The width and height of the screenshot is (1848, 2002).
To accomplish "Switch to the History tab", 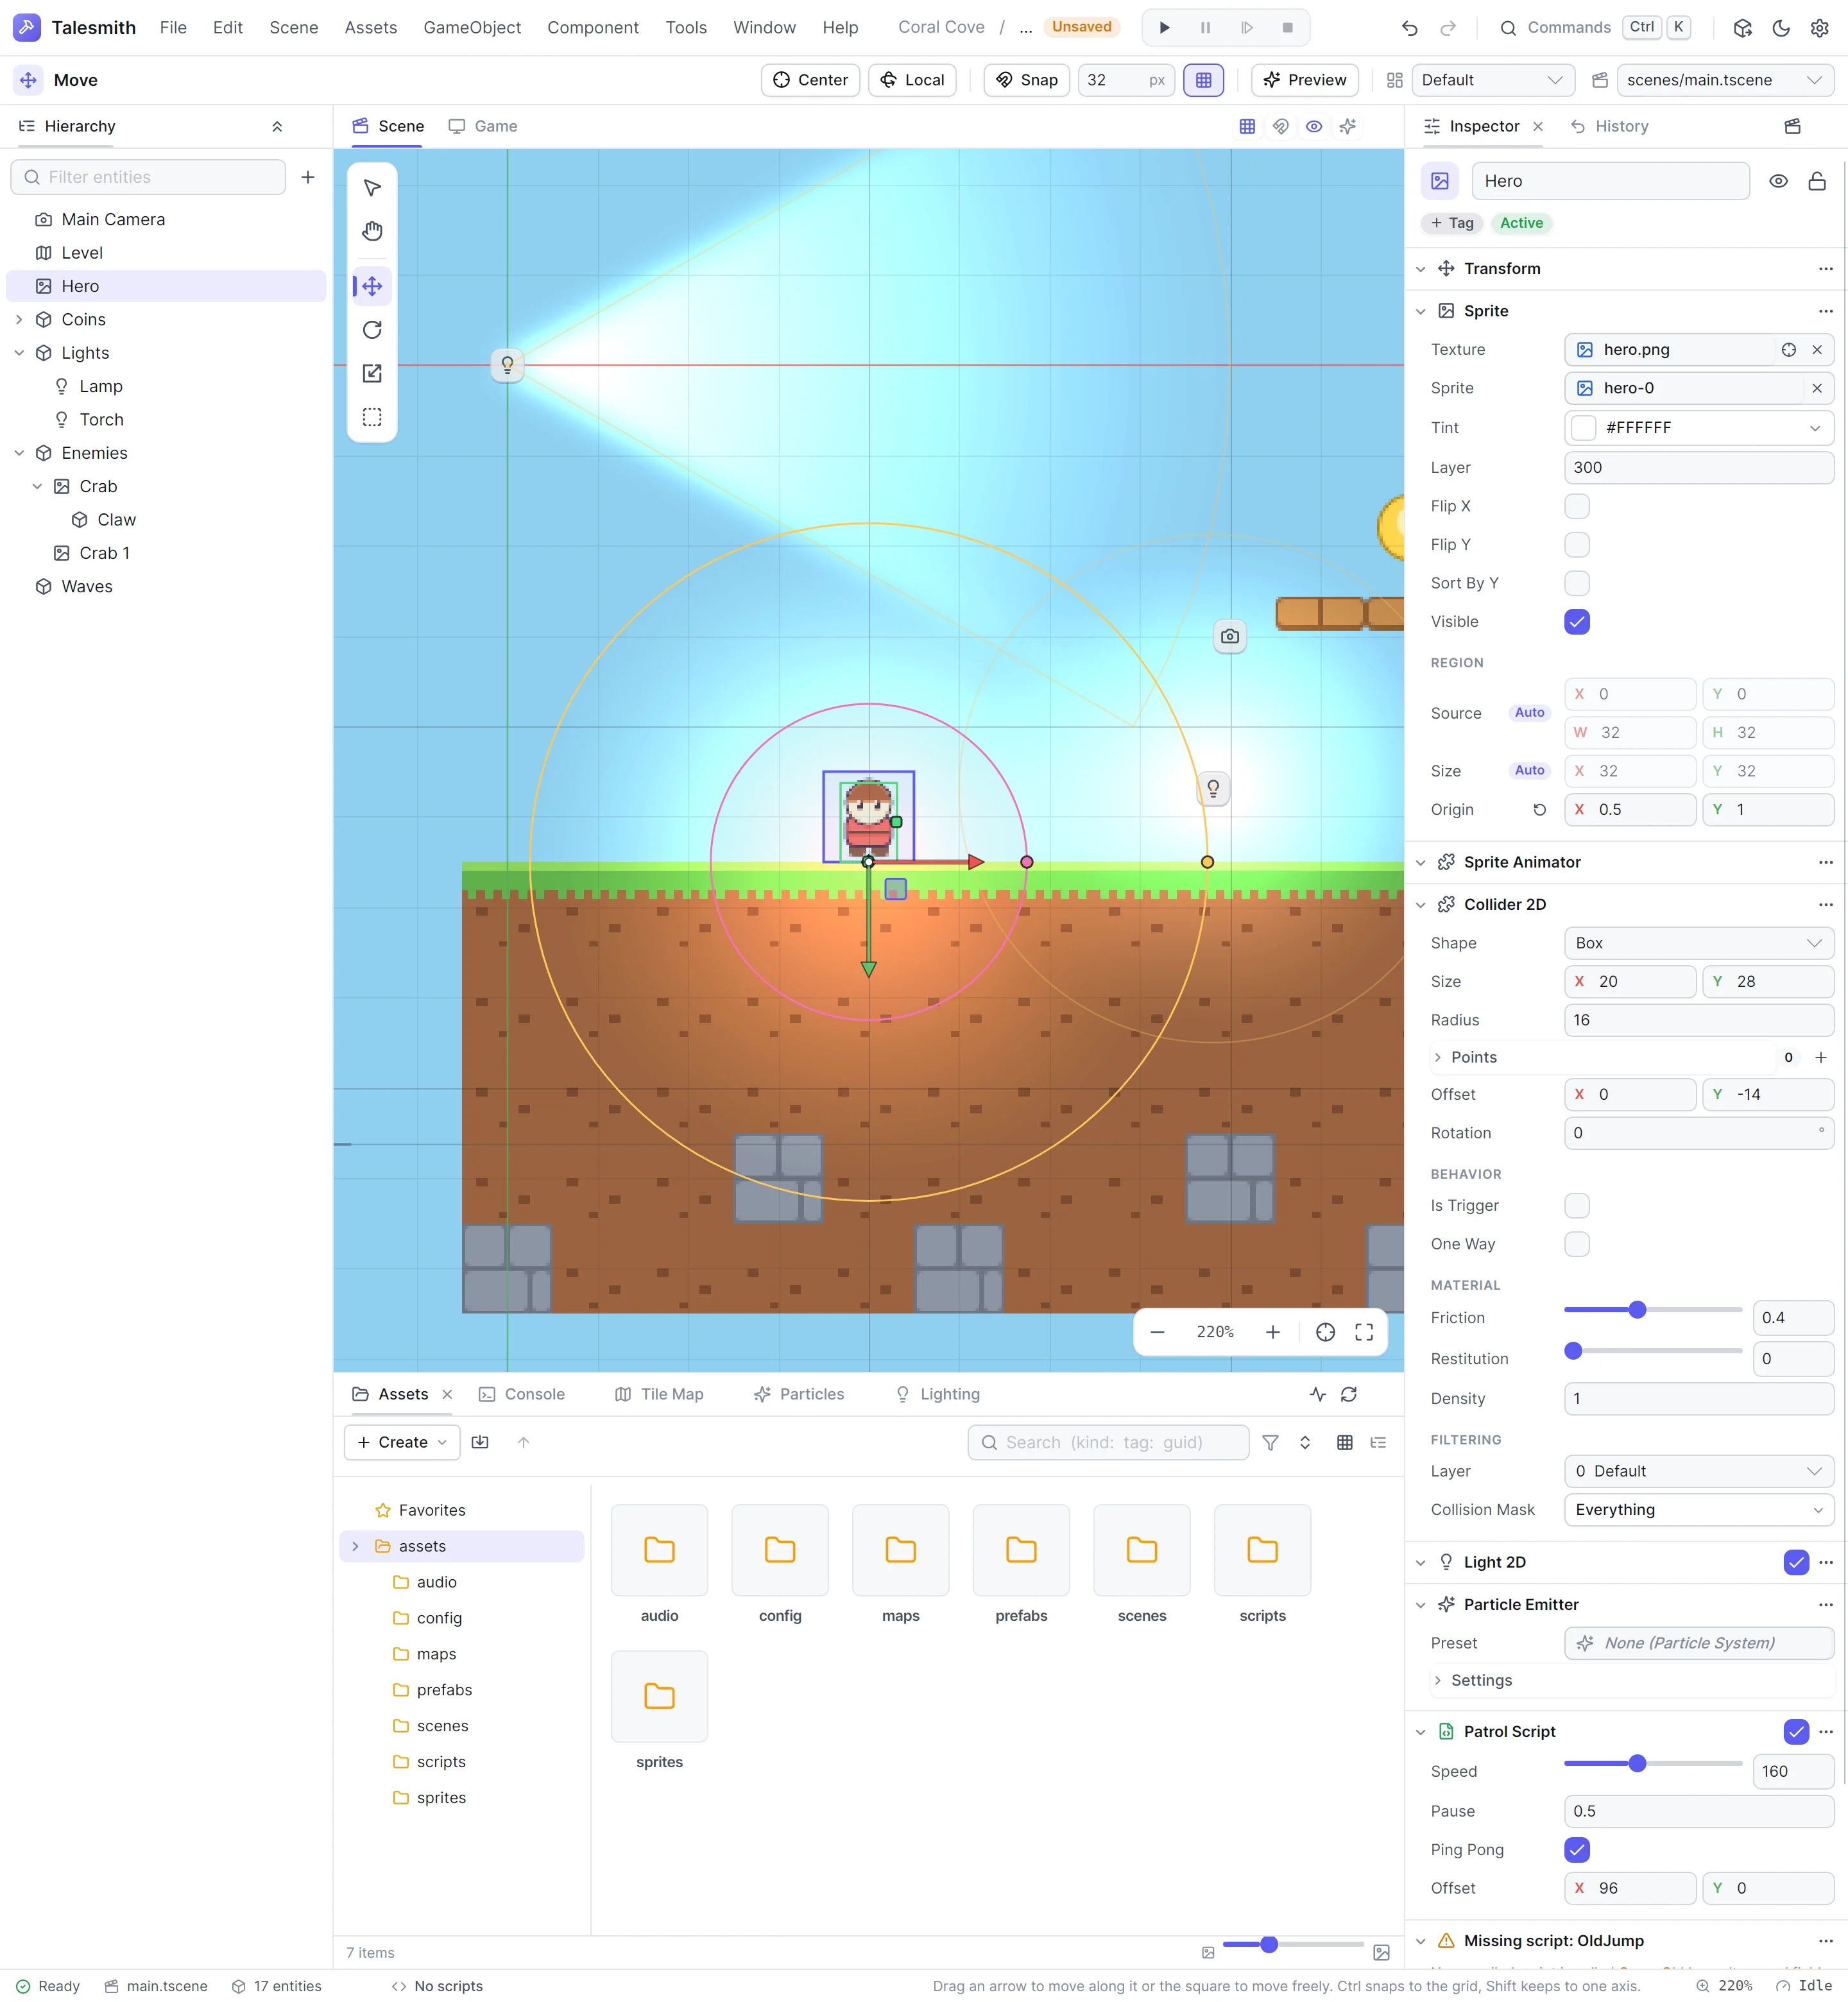I will pyautogui.click(x=1609, y=126).
